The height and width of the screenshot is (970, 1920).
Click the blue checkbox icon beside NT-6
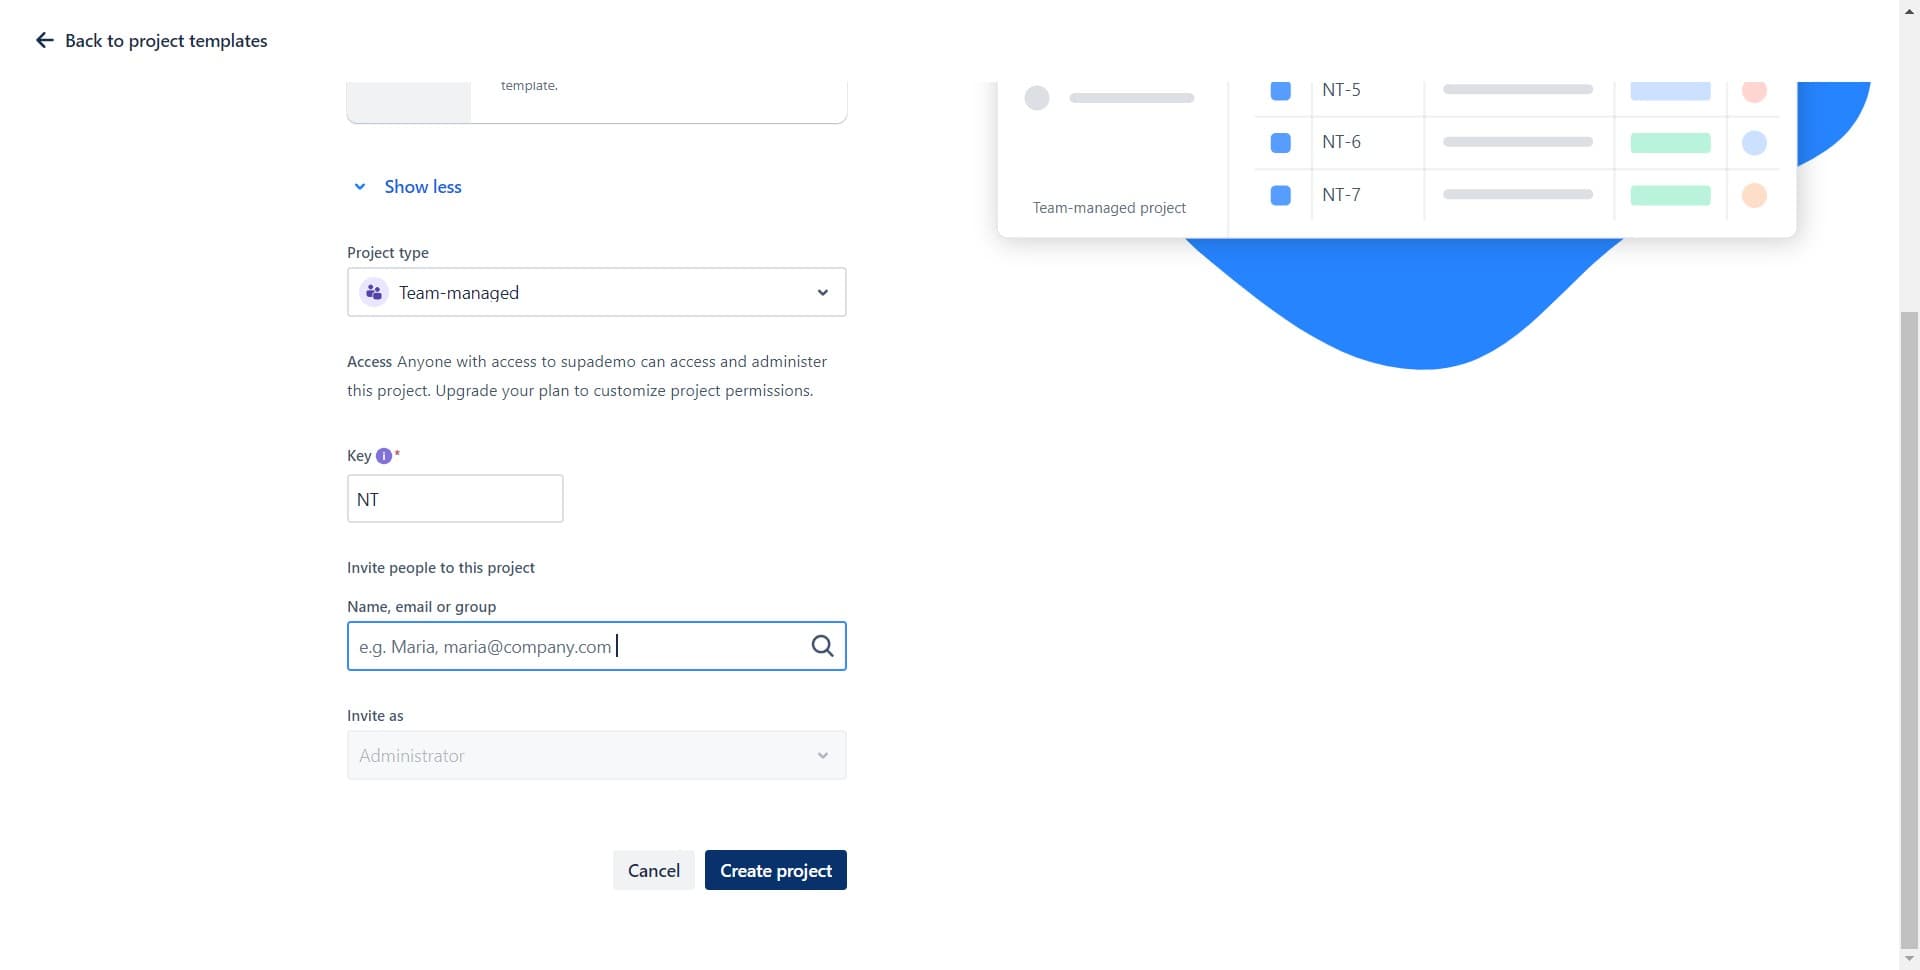(1280, 143)
